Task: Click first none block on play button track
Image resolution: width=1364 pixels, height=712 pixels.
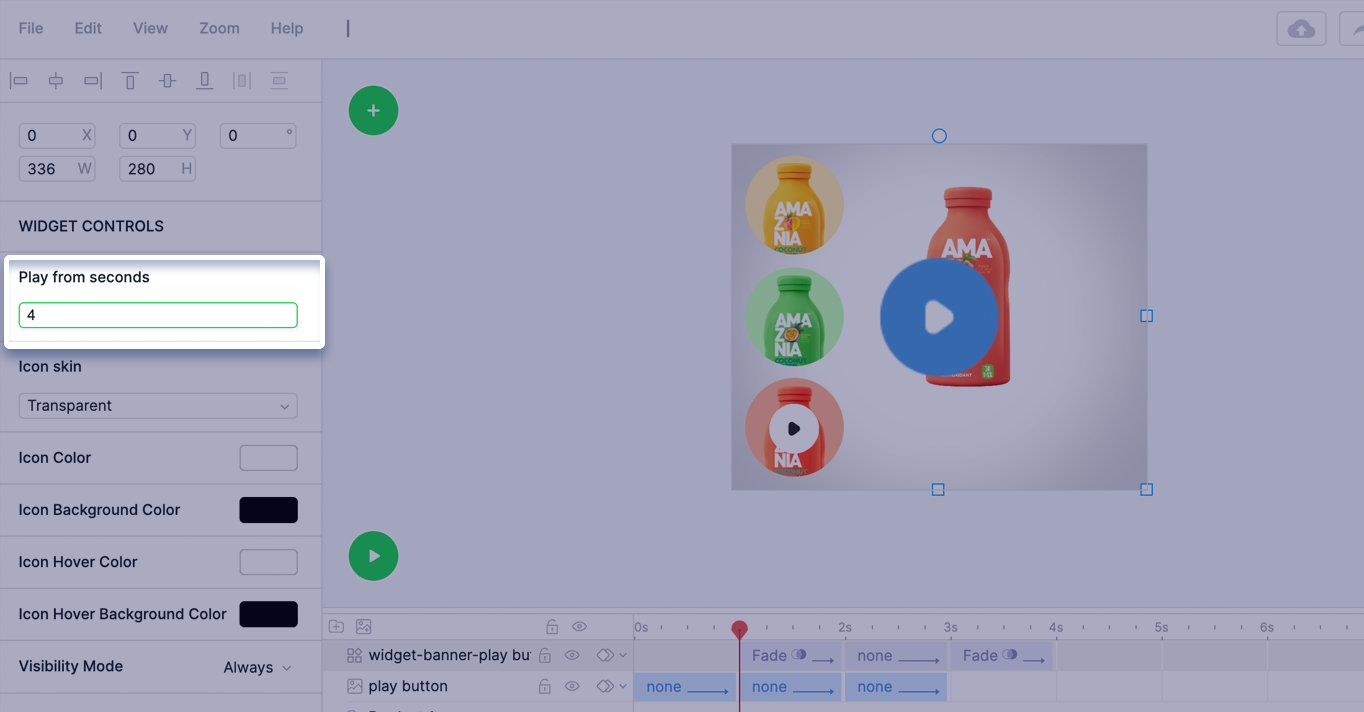Action: [x=684, y=687]
